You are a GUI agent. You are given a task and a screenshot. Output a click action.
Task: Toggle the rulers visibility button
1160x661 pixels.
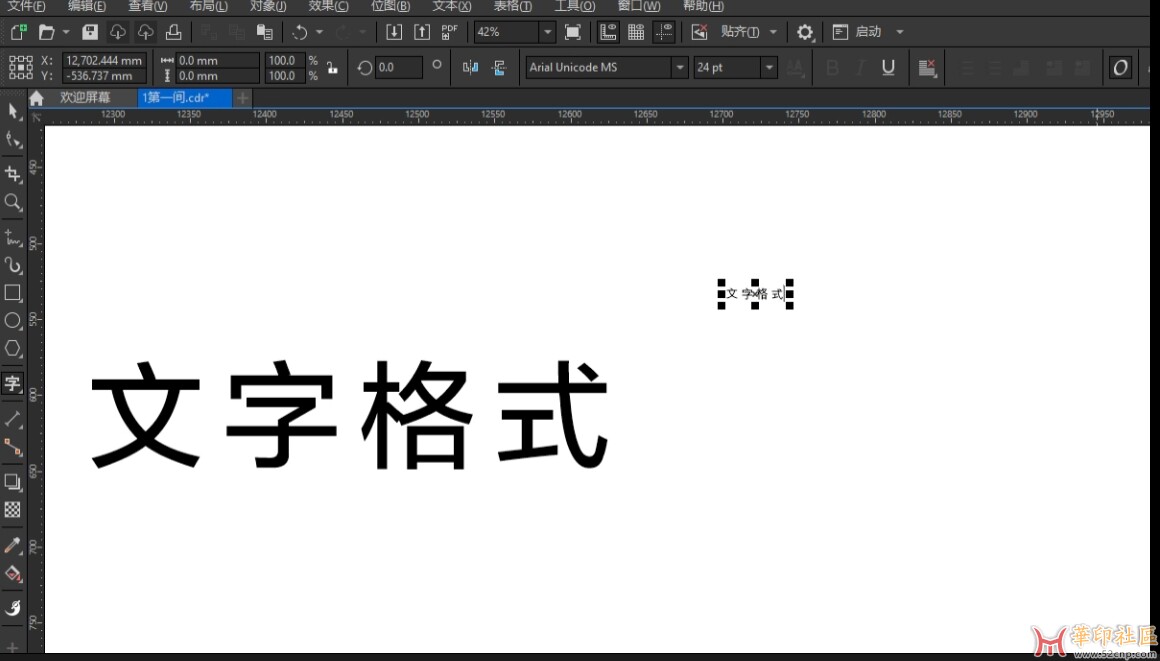607,31
